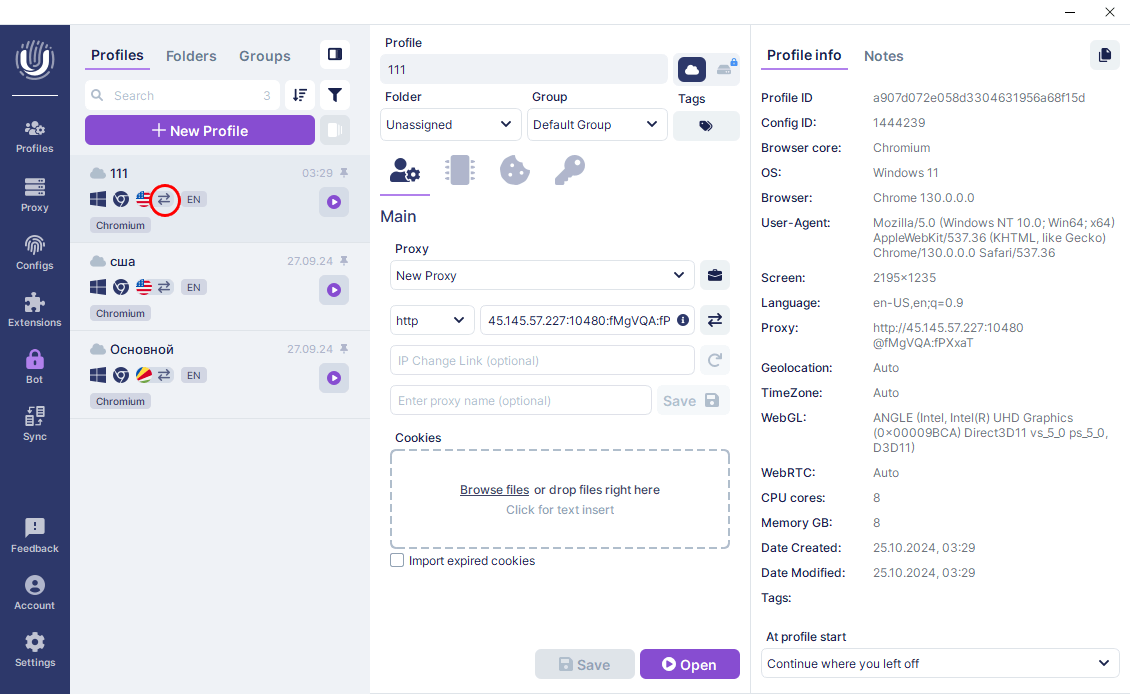Go to the Bot sidebar section
The width and height of the screenshot is (1130, 694).
click(35, 366)
